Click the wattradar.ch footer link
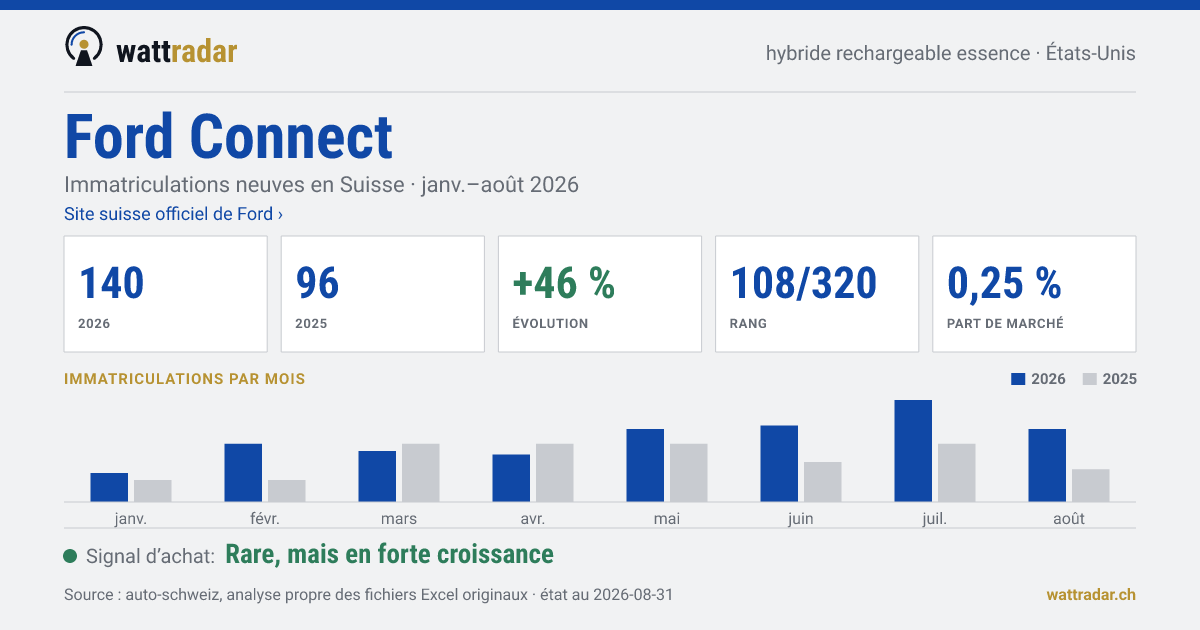 [x=1091, y=594]
